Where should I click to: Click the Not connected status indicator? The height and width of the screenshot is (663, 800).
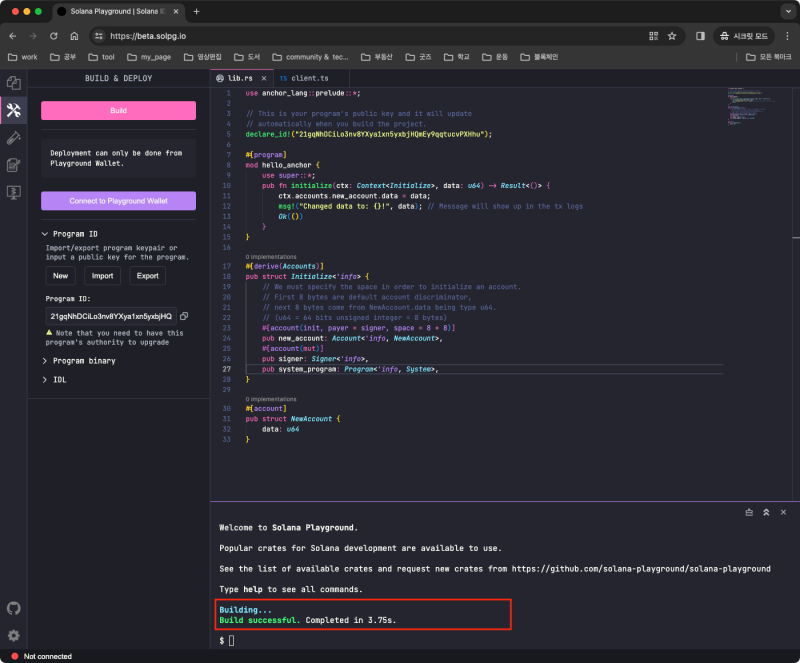click(x=42, y=656)
